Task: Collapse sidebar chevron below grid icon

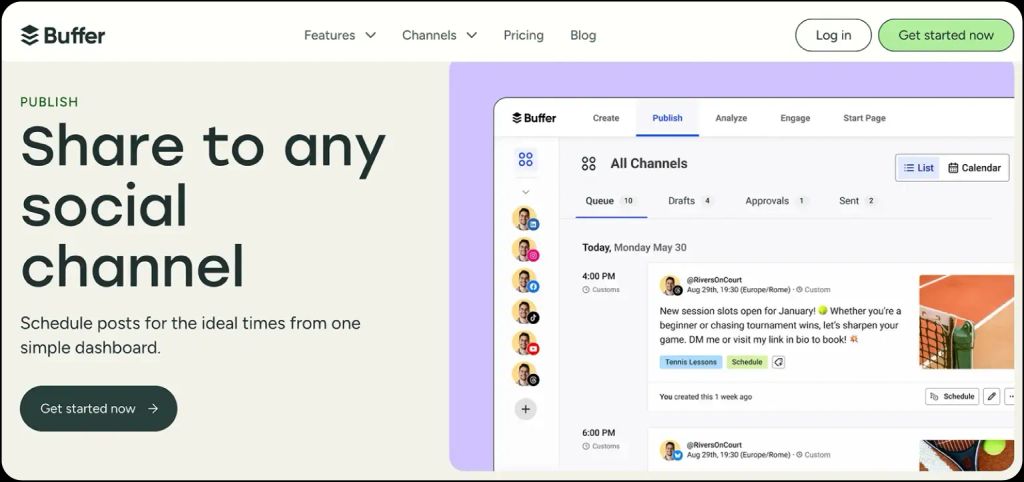Action: click(x=526, y=192)
